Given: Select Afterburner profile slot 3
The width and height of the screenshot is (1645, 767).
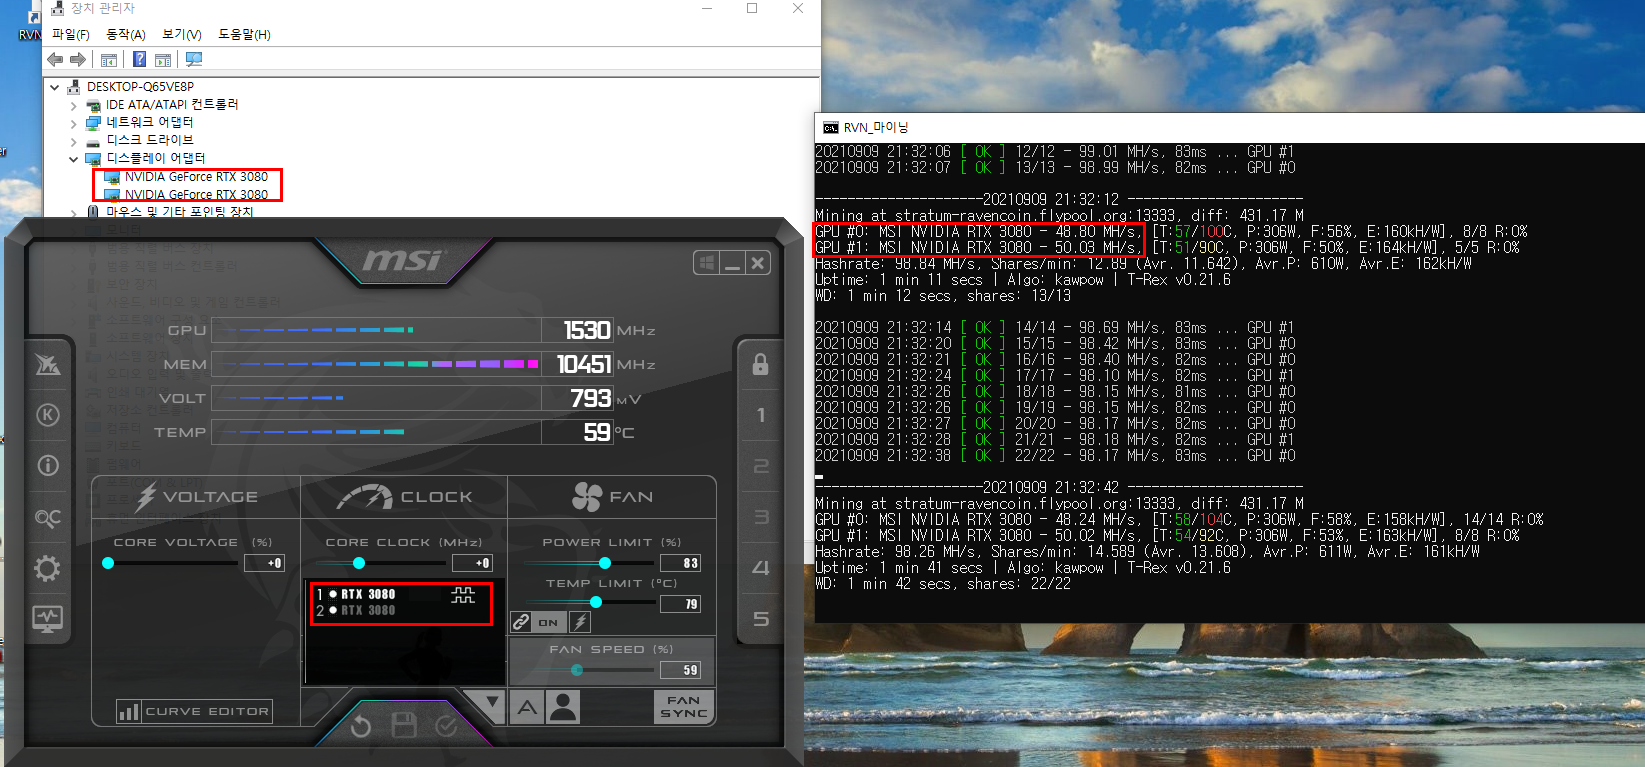Looking at the screenshot, I should (x=761, y=517).
